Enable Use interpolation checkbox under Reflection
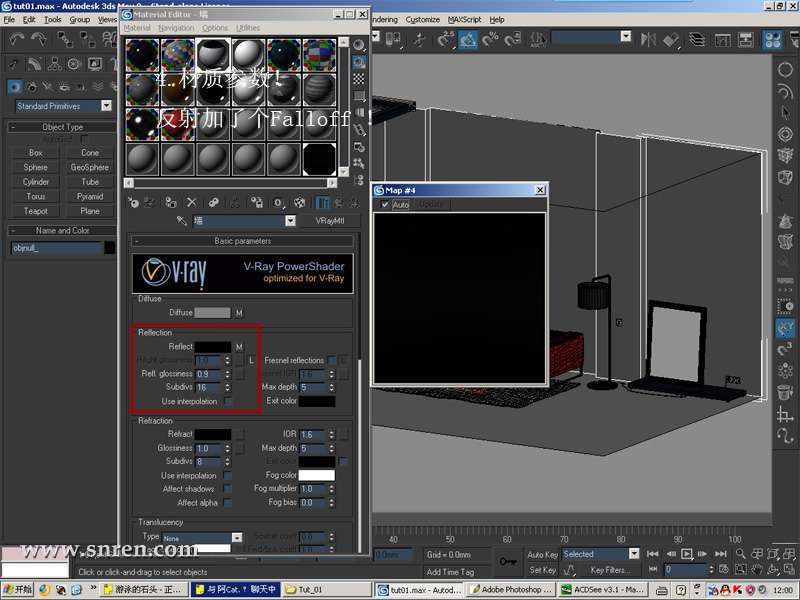800x600 pixels. [x=228, y=401]
